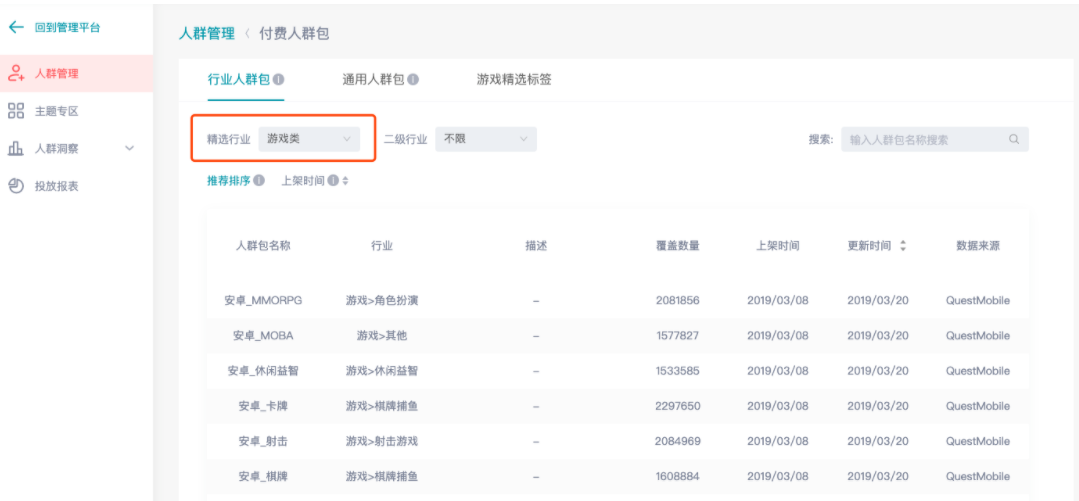Go back via 回到管理平台 link
Image resolution: width=1079 pixels, height=501 pixels.
(67, 28)
